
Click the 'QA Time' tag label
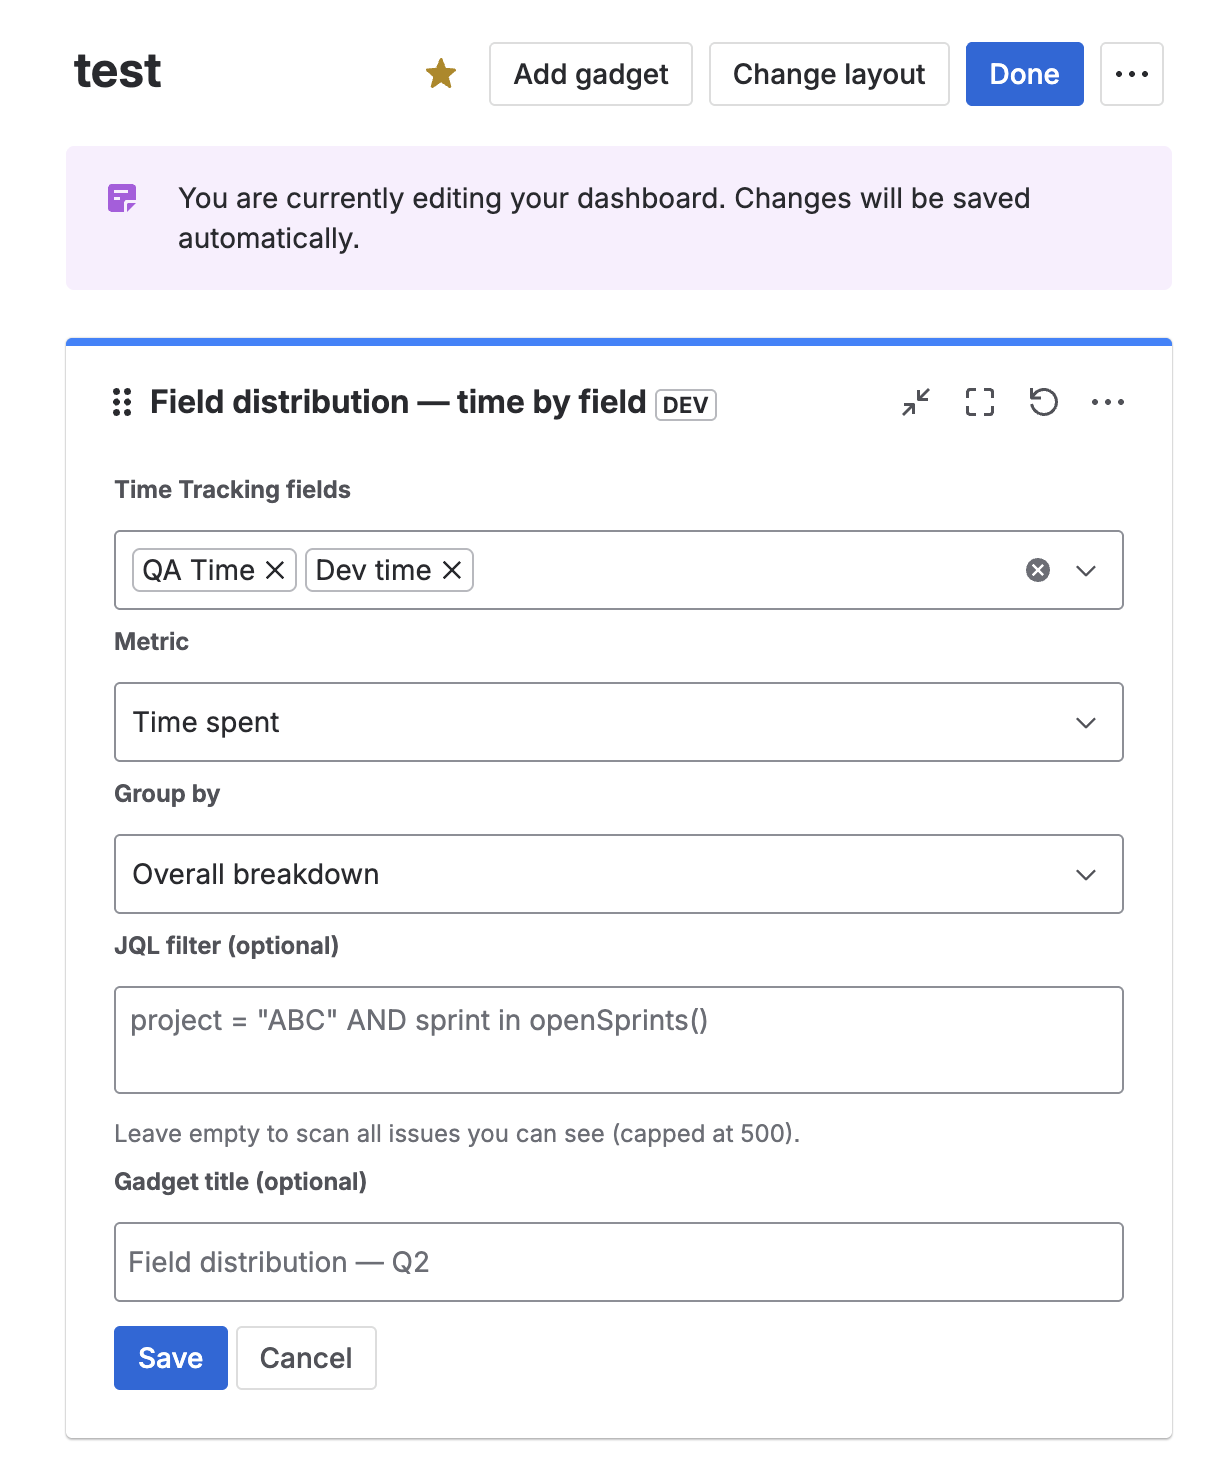(199, 570)
